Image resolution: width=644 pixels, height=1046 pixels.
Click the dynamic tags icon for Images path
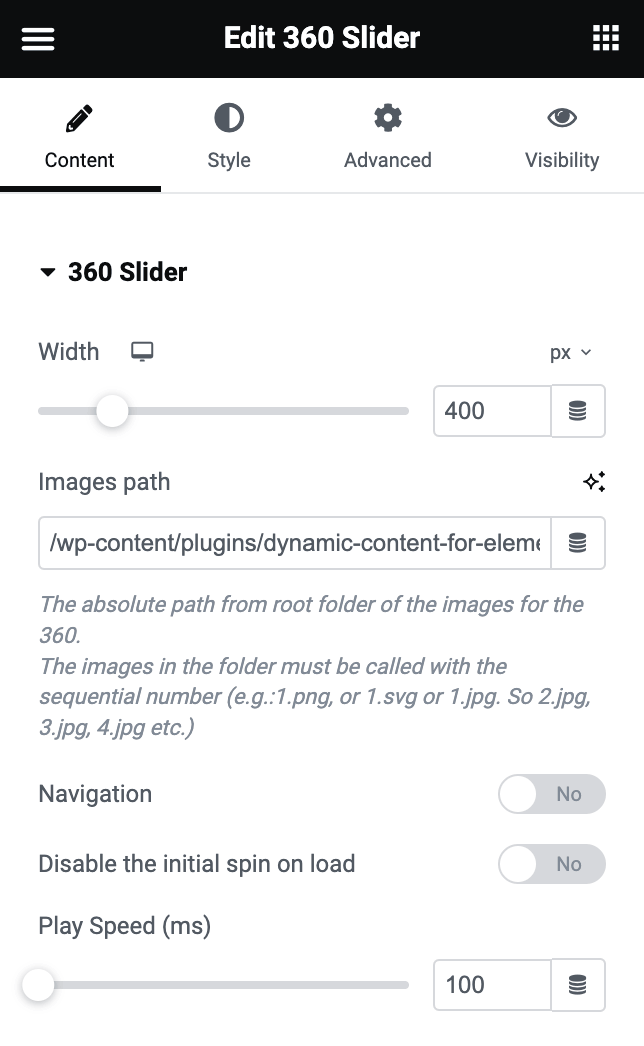(x=578, y=543)
